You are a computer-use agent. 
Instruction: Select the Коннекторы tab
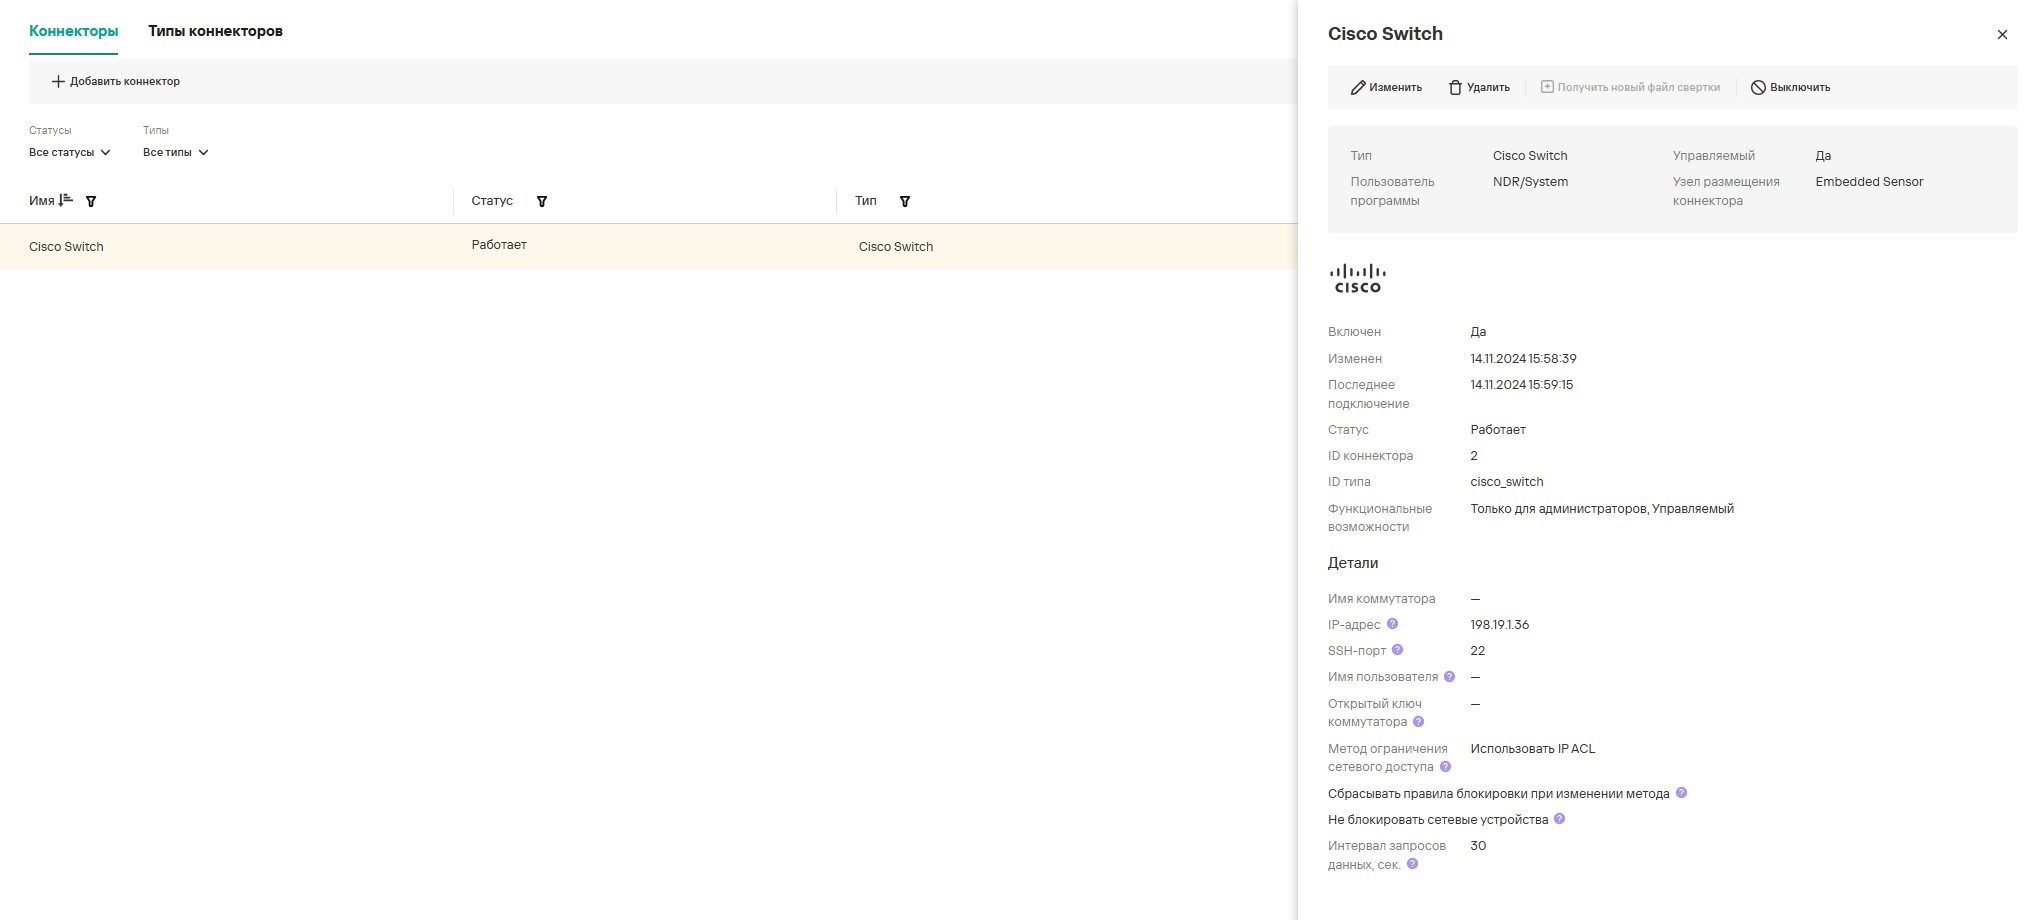click(x=73, y=31)
